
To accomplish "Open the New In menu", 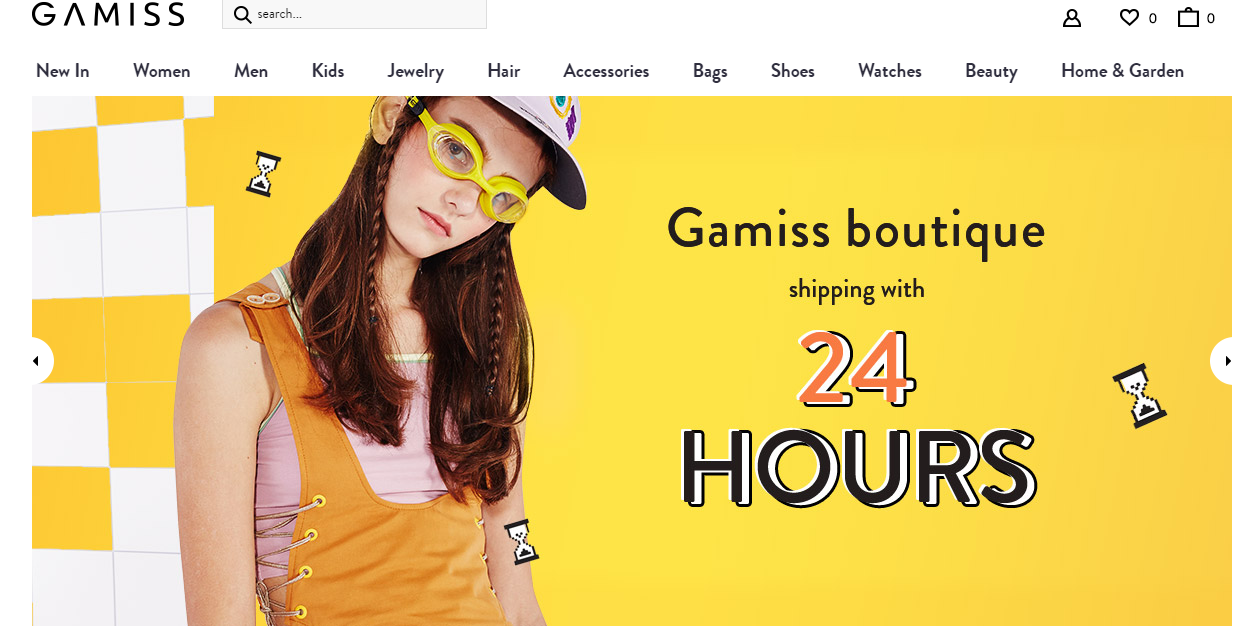I will 63,71.
